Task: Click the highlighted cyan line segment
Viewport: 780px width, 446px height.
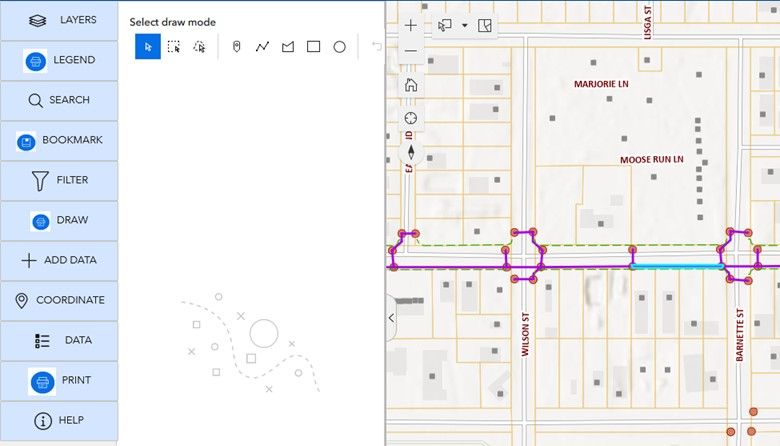Action: [677, 267]
